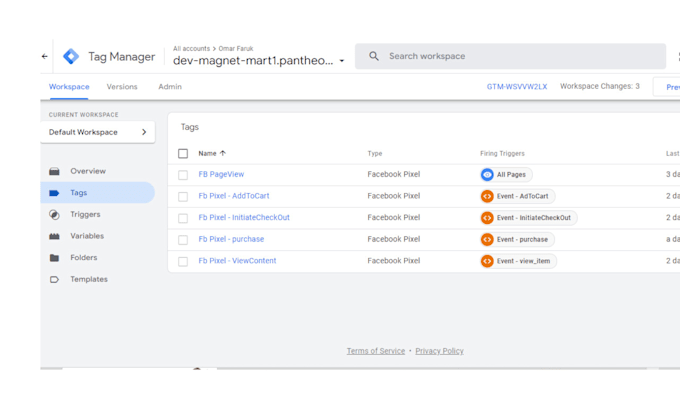Image resolution: width=680 pixels, height=409 pixels.
Task: Click the blue eye icon on All Pages trigger
Action: click(x=487, y=174)
